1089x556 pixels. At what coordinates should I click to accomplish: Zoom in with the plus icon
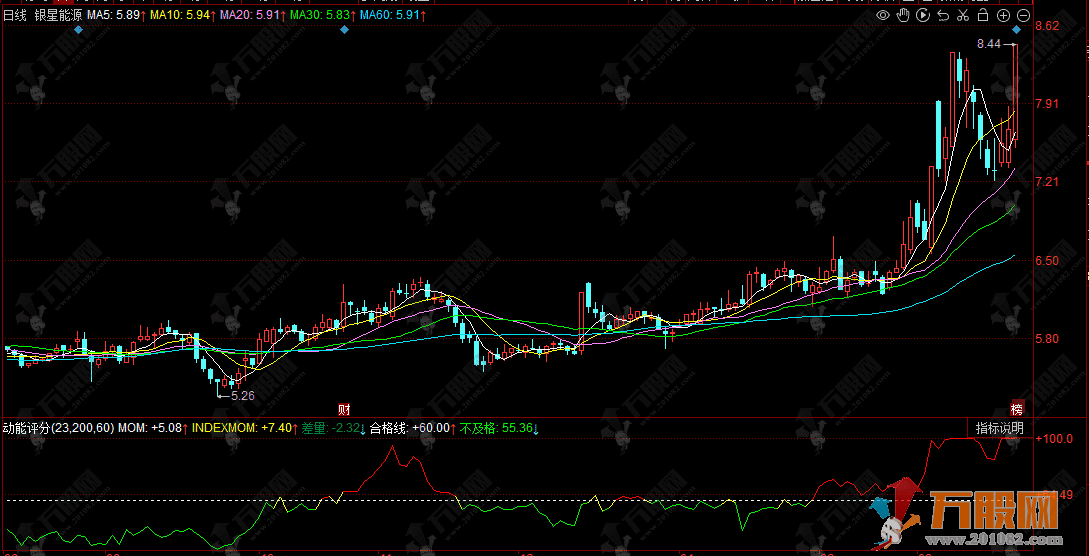1003,15
